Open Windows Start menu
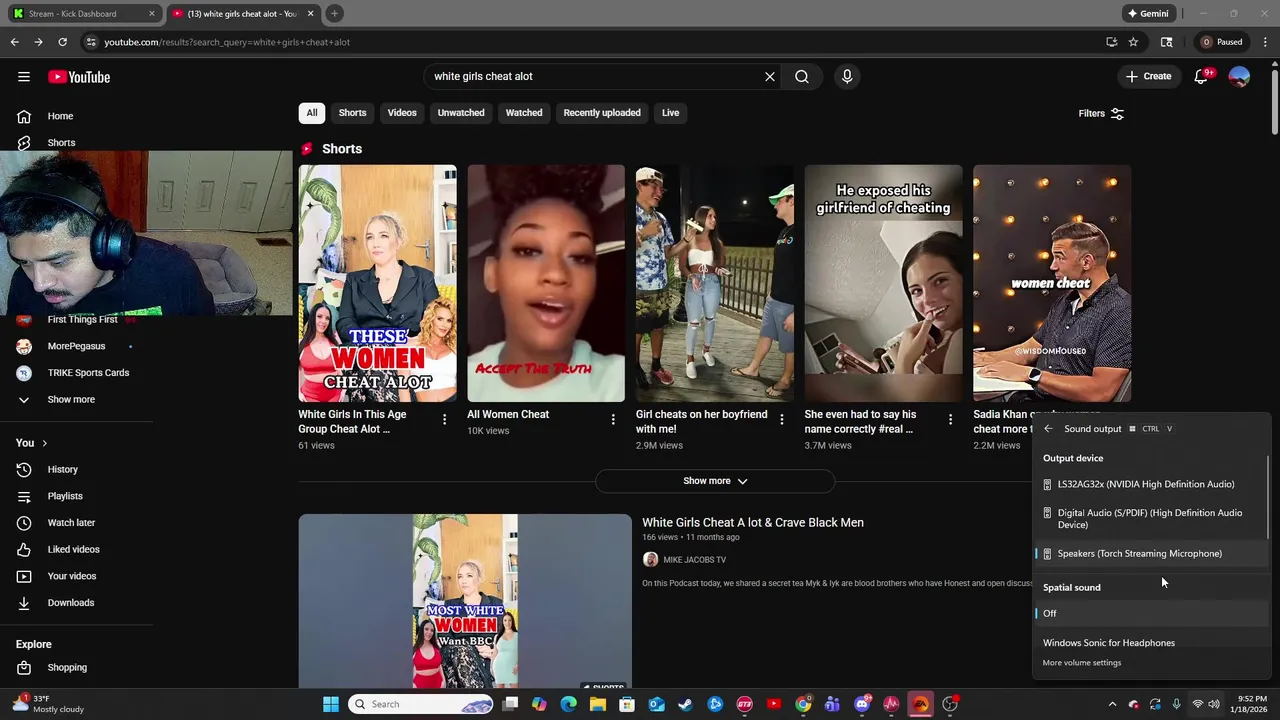Viewport: 1280px width, 720px height. coord(331,704)
